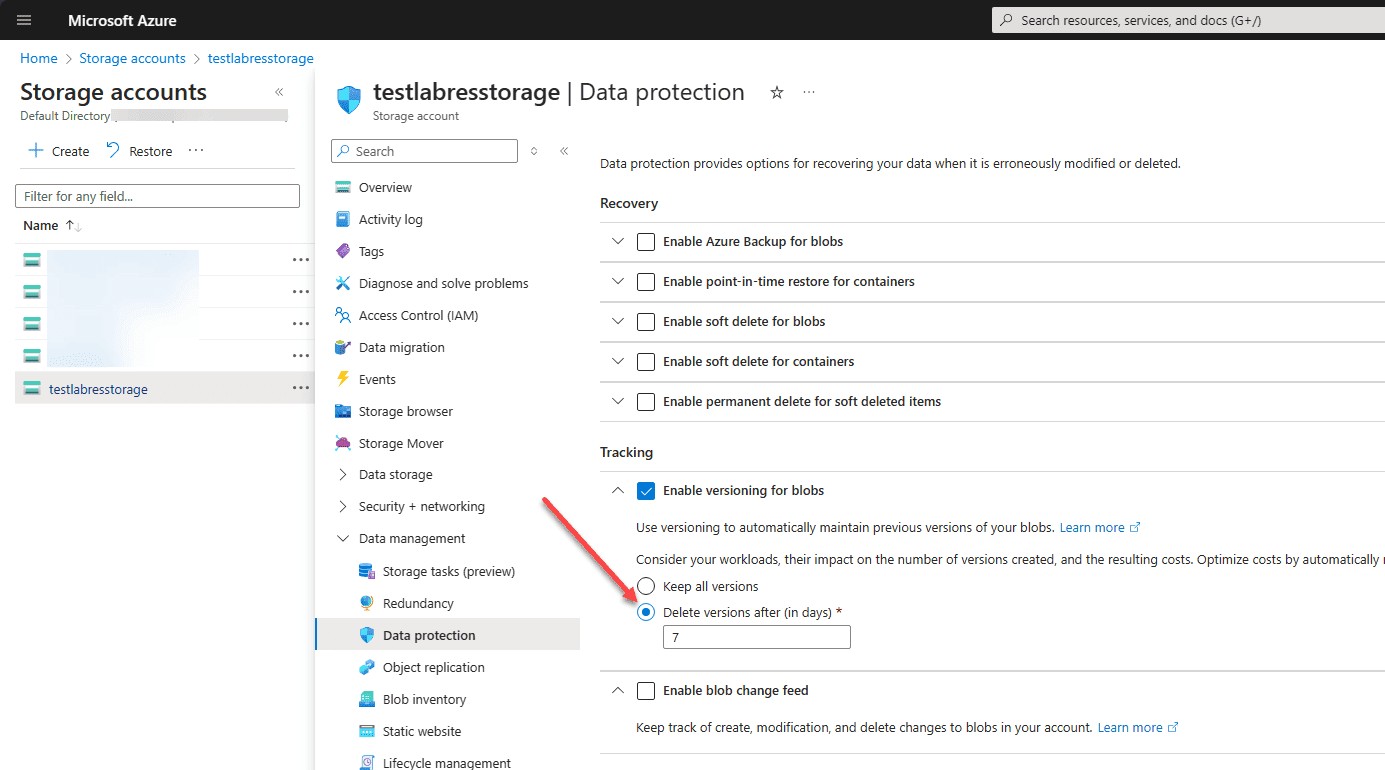
Task: Check Enable soft delete for containers
Action: point(646,361)
